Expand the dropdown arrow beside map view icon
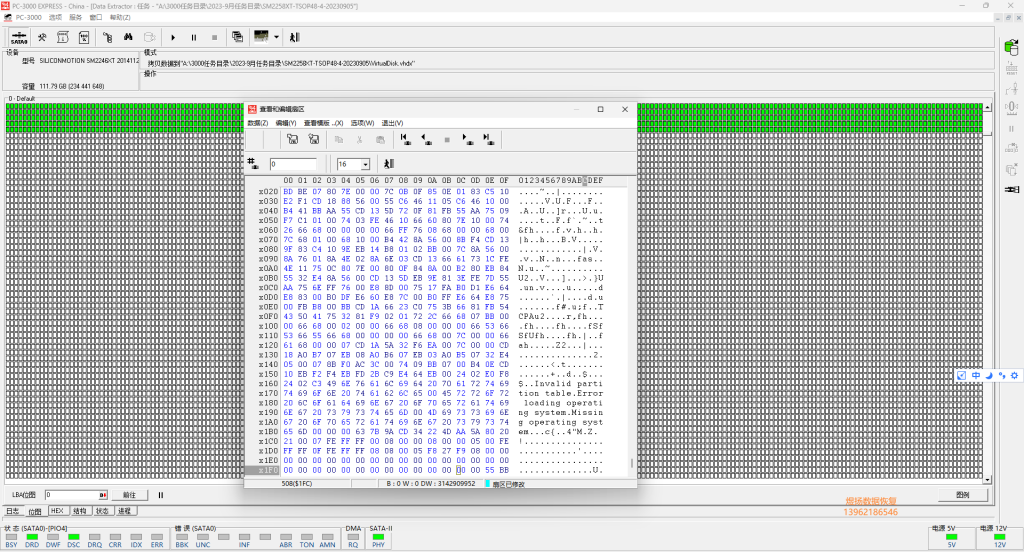The image size is (1024, 552). pos(276,37)
